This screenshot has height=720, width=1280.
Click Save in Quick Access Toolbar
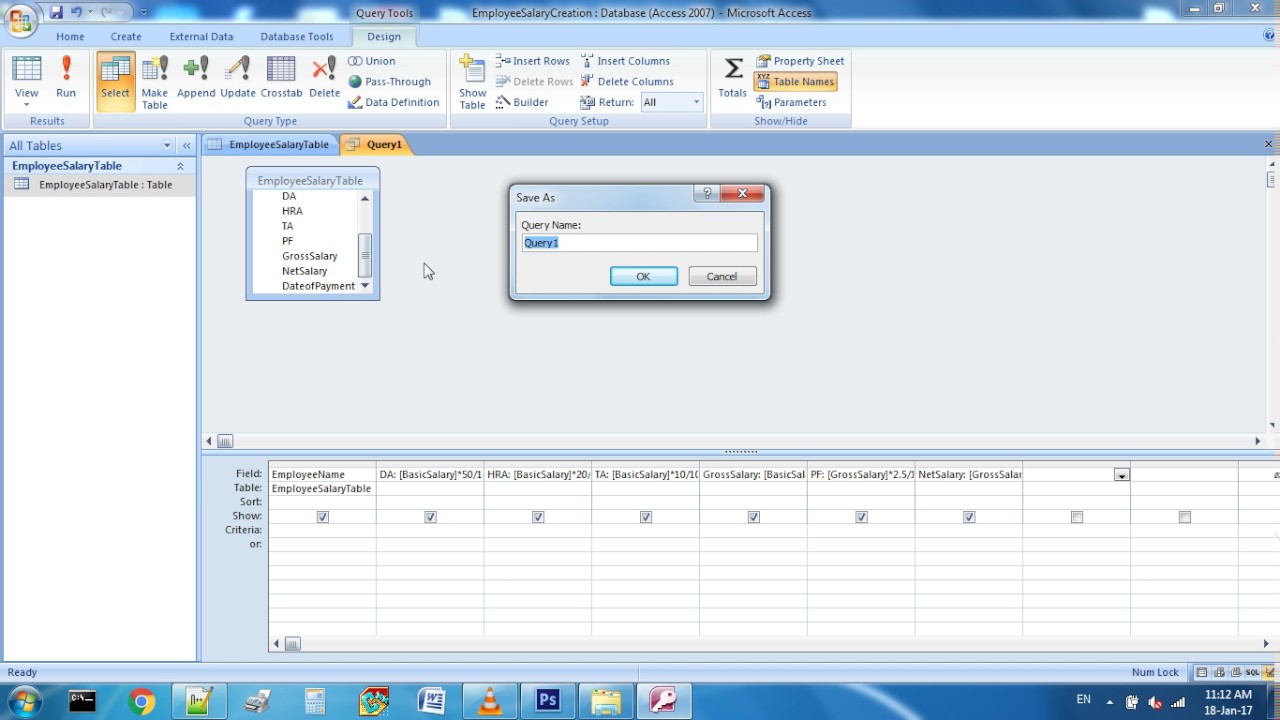(x=56, y=12)
